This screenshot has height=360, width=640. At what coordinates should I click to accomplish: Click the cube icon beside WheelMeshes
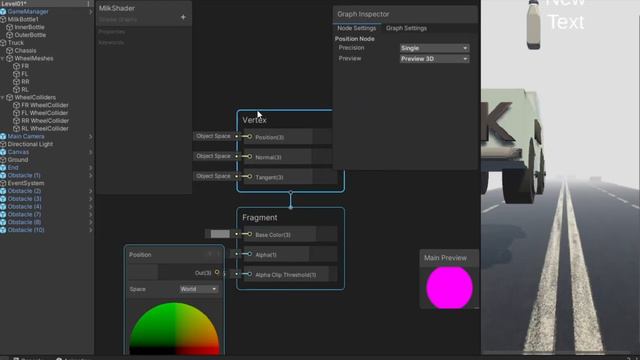10,58
